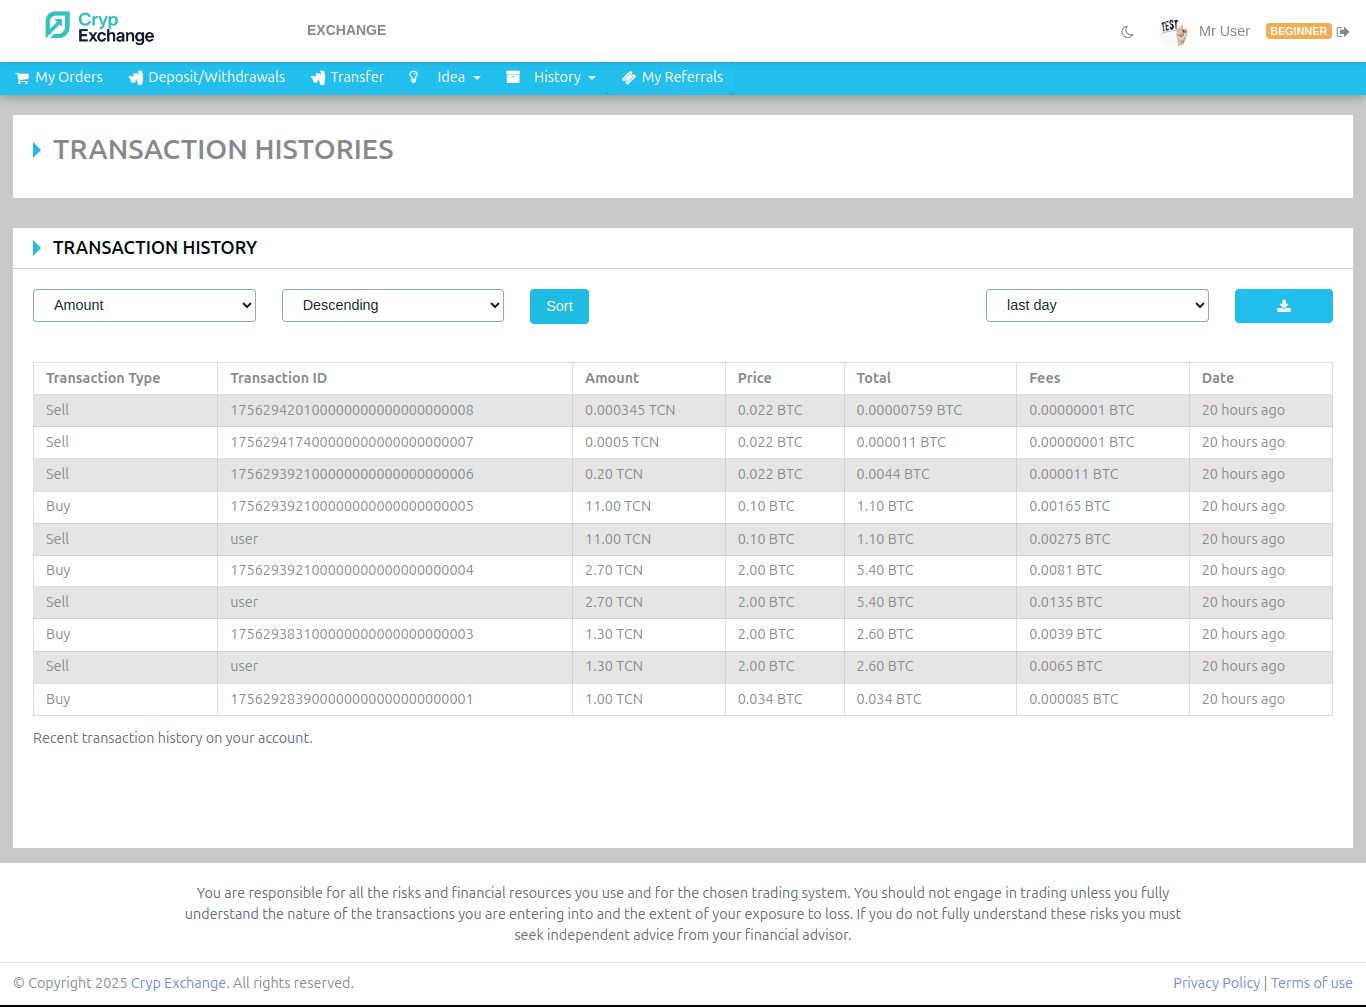Click the History archive icon

coord(513,77)
